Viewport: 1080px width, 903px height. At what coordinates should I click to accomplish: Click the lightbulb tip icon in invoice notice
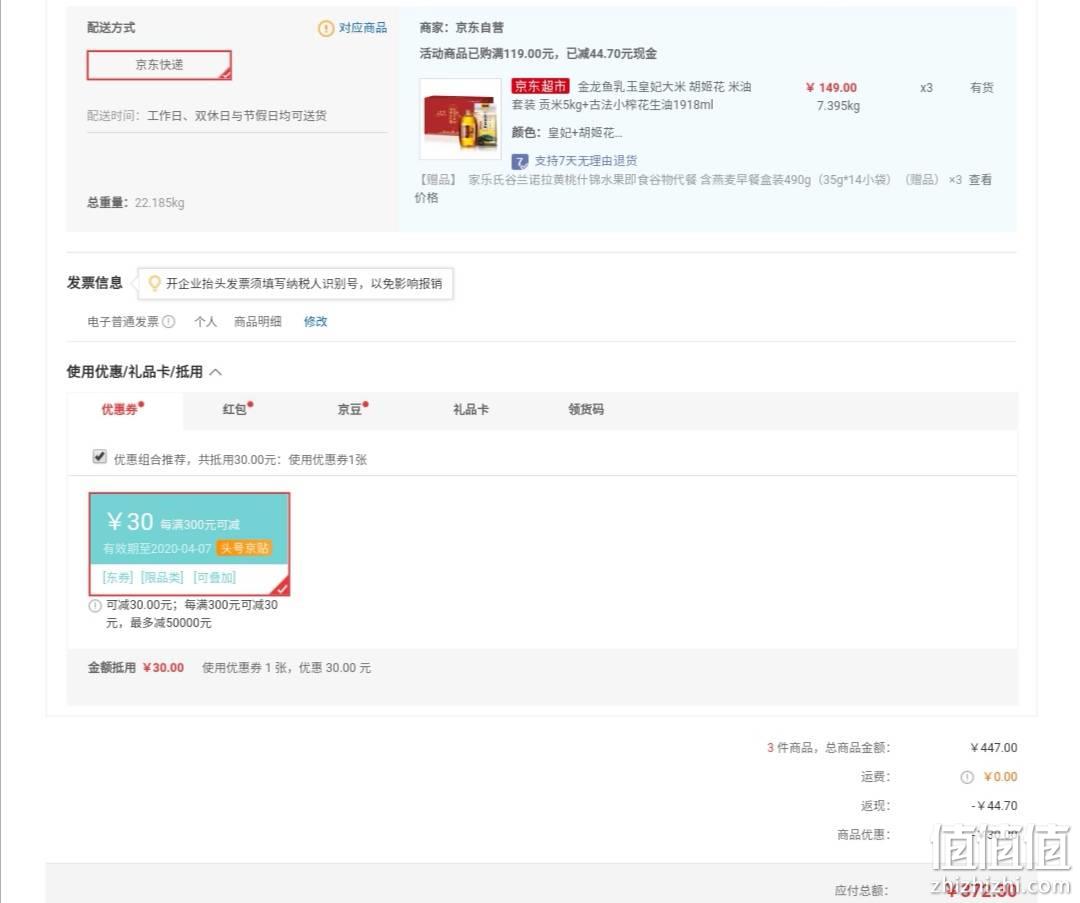click(x=154, y=283)
